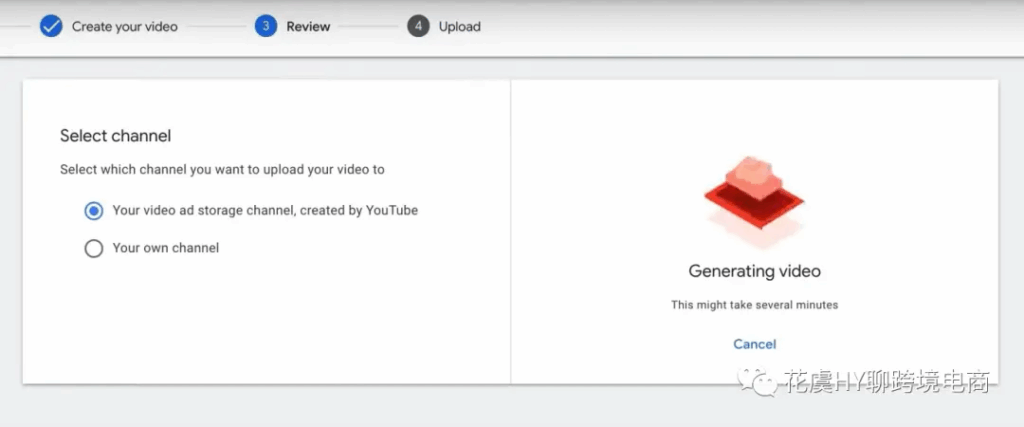
Task: Select the Your own channel radio button
Action: (x=94, y=248)
